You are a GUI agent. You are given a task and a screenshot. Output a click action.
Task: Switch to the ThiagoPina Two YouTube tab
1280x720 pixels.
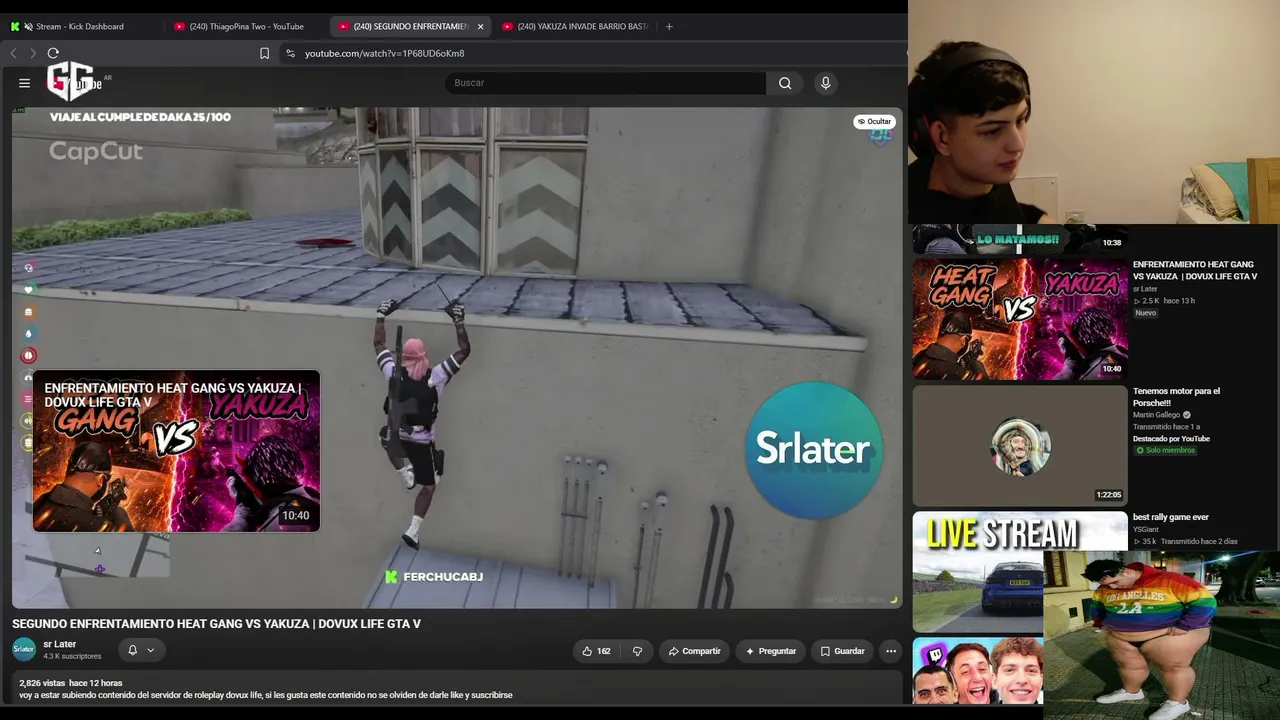coord(248,26)
